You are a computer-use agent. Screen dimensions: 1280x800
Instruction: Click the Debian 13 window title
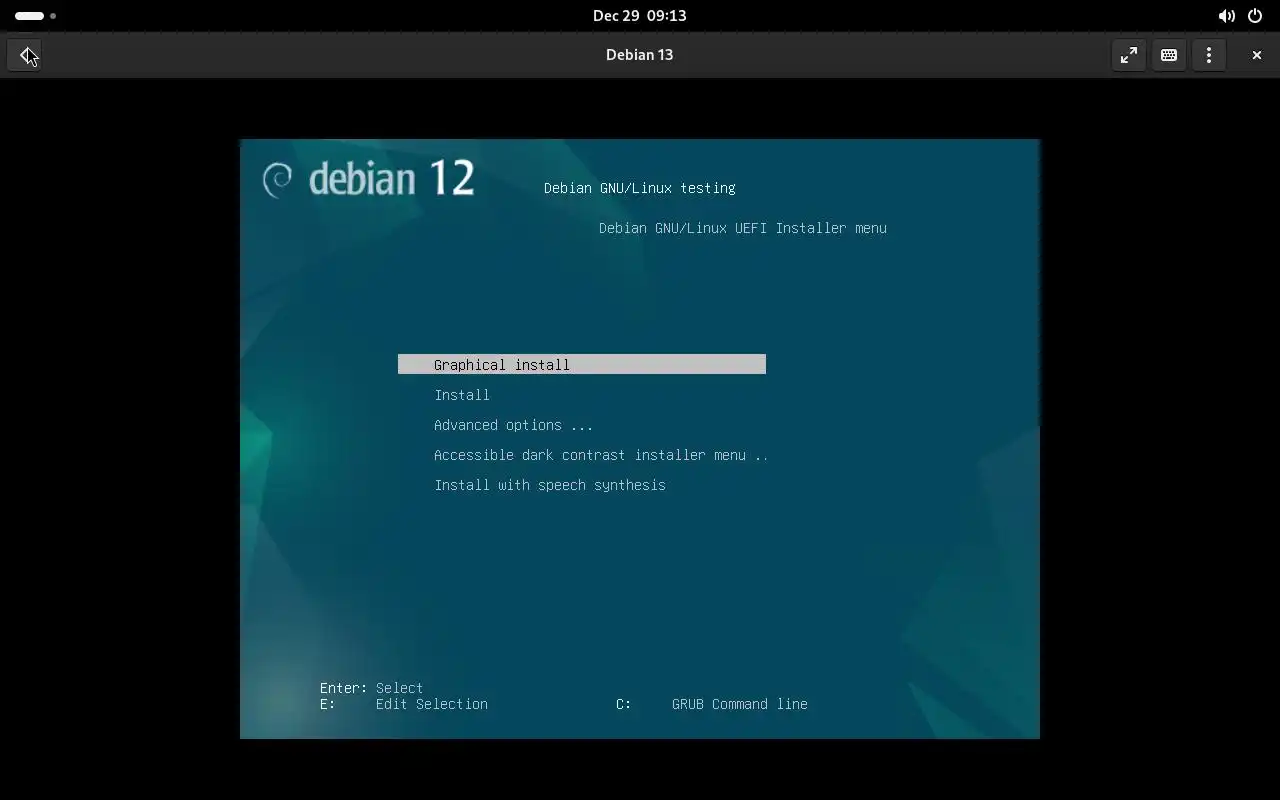[639, 55]
